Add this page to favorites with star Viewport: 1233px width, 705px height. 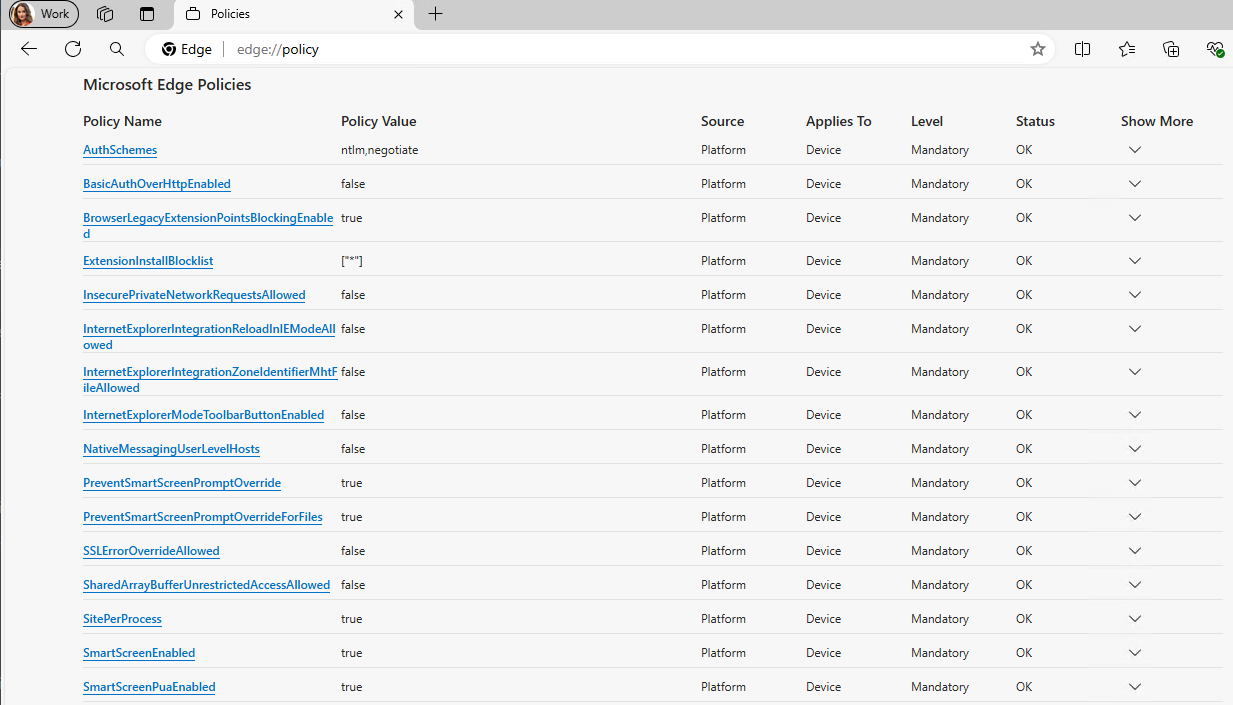pyautogui.click(x=1038, y=49)
